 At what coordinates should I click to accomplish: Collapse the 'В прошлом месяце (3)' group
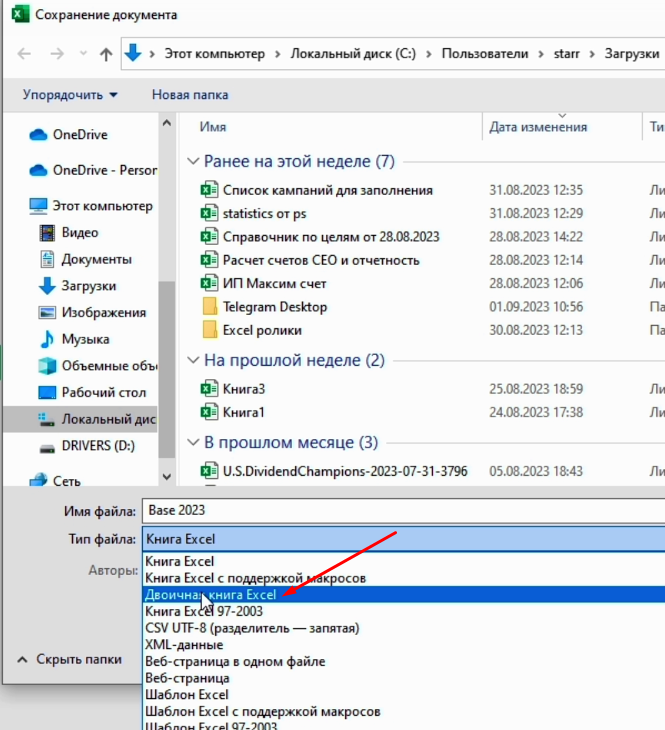coord(193,443)
